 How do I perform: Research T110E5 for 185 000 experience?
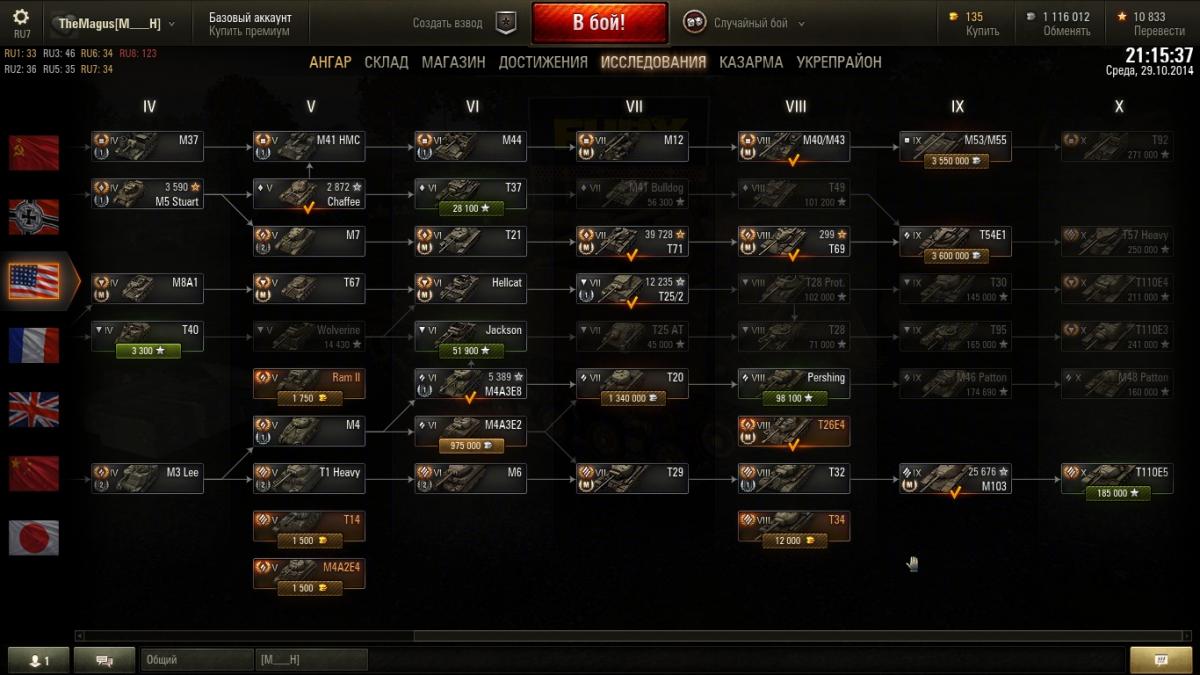[x=1117, y=493]
